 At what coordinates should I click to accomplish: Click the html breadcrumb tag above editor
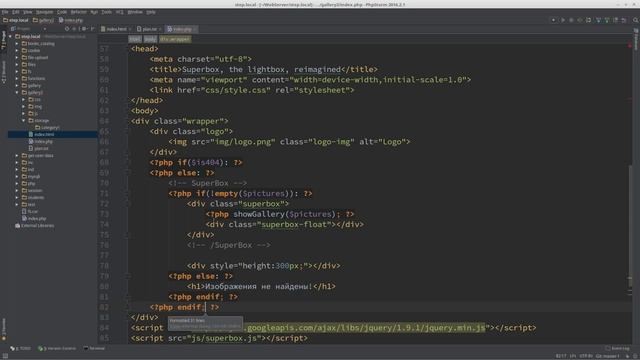tap(135, 39)
